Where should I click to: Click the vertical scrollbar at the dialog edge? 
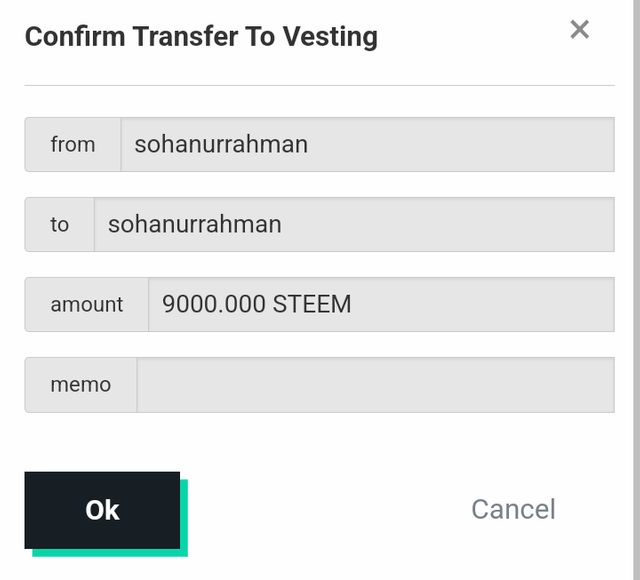pyautogui.click(x=636, y=290)
